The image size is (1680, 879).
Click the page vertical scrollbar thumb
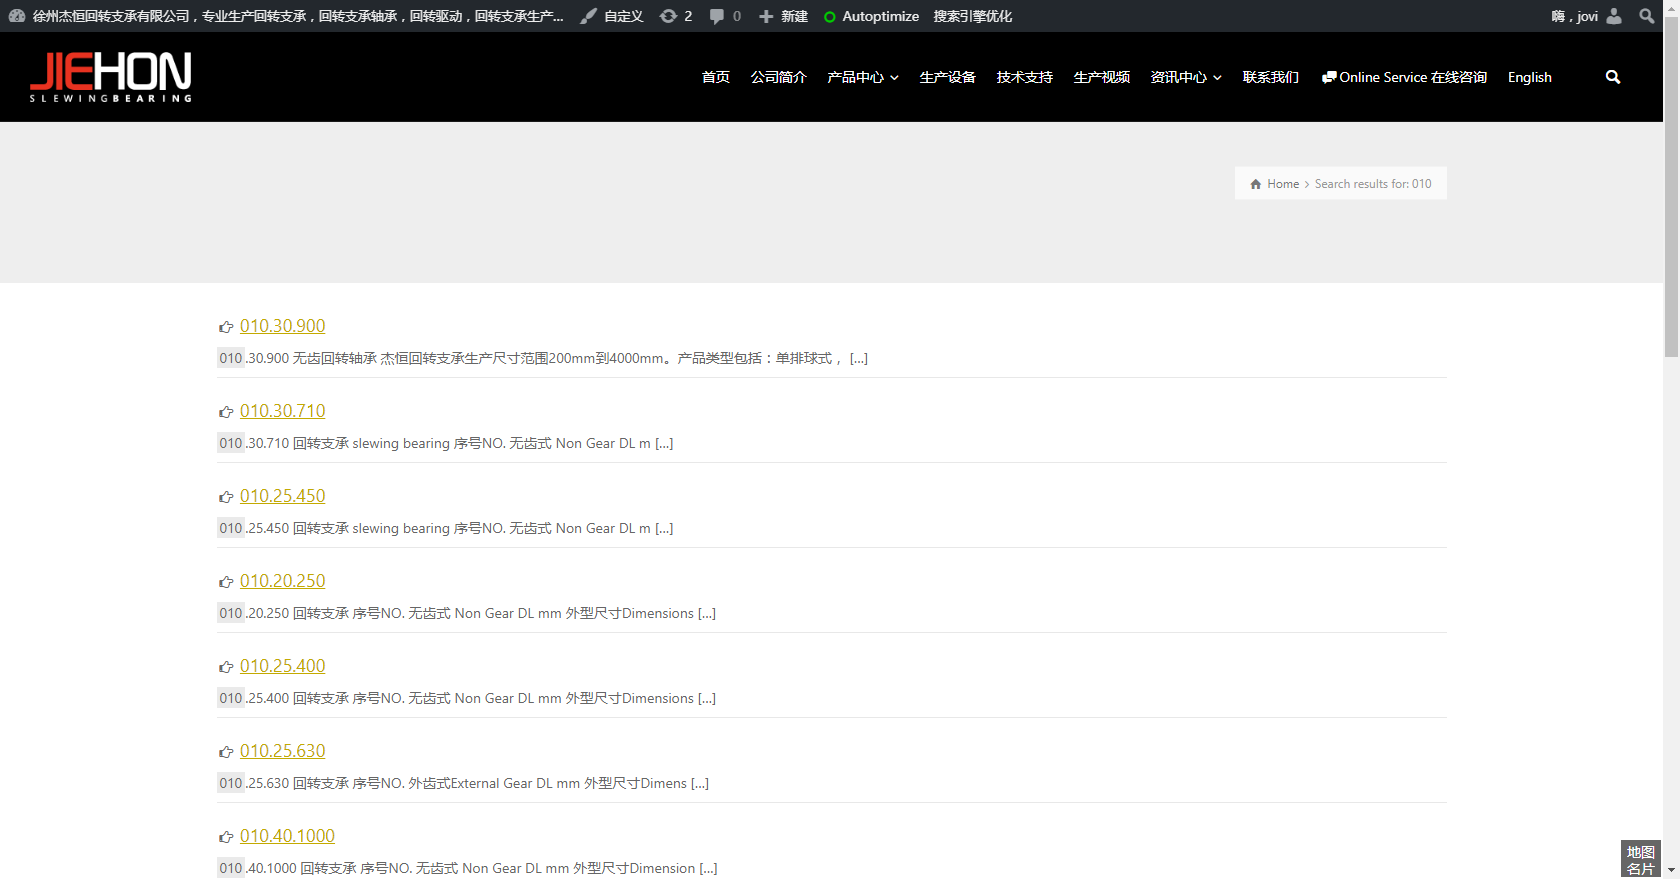(1671, 185)
